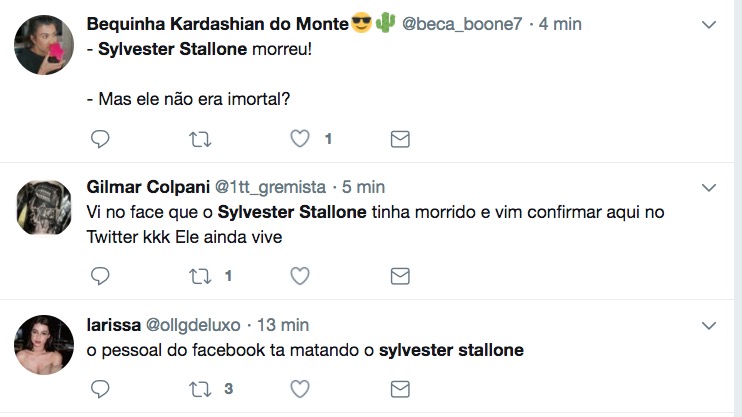Expand options menu on Gilmar's tweet

(709, 187)
